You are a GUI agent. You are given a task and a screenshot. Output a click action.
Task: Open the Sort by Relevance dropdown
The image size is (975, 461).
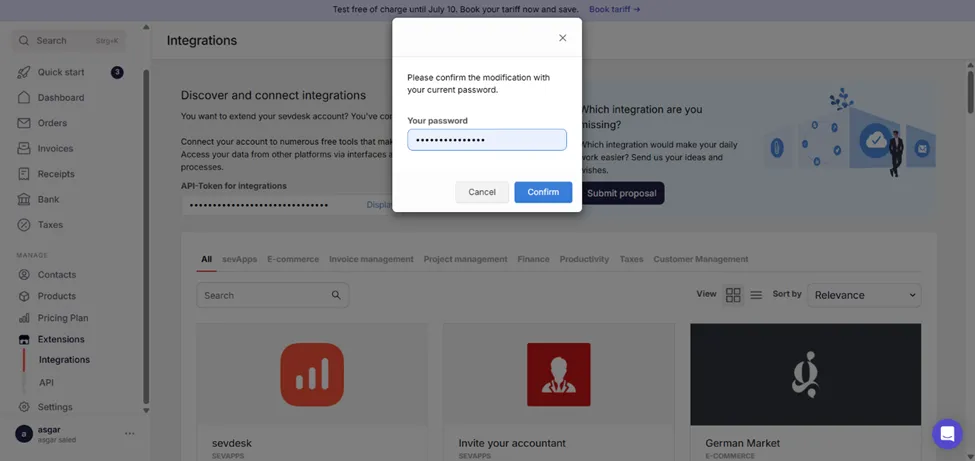point(864,295)
